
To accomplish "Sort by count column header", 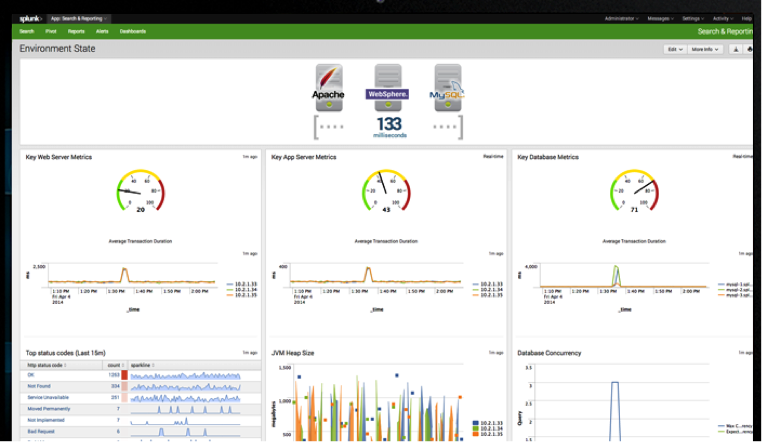I will click(116, 365).
